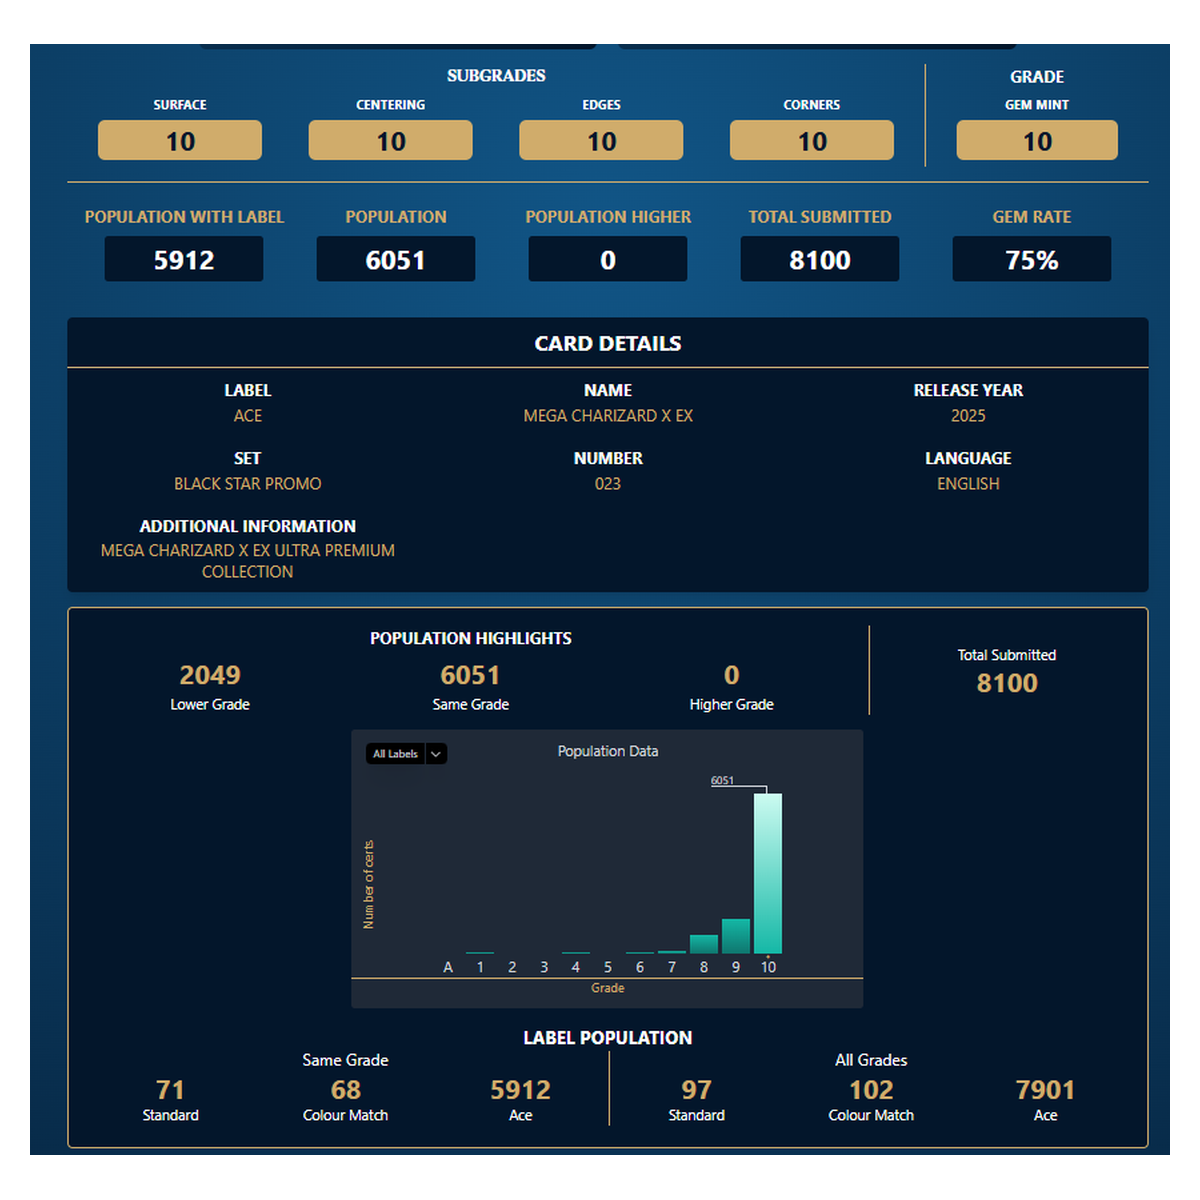Screen dimensions: 1200x1200
Task: Click the Grade axis title below the chart
Action: [x=608, y=988]
